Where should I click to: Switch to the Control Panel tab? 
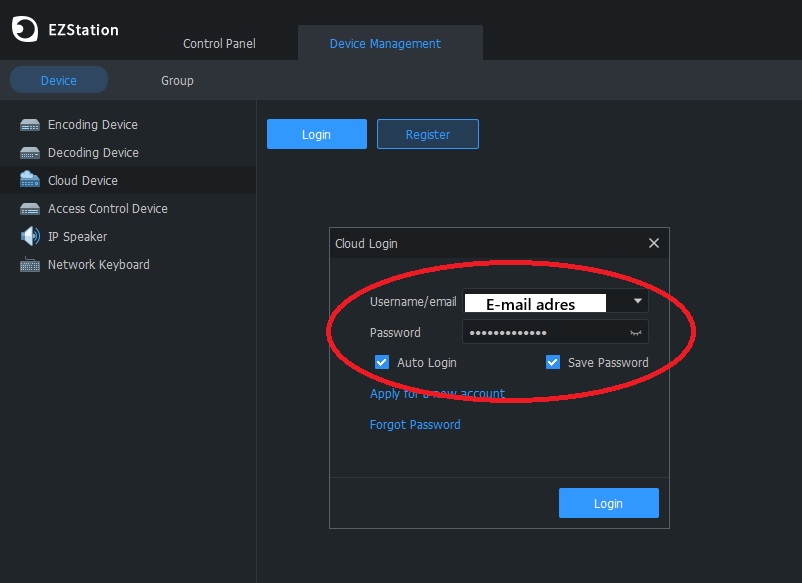[219, 44]
